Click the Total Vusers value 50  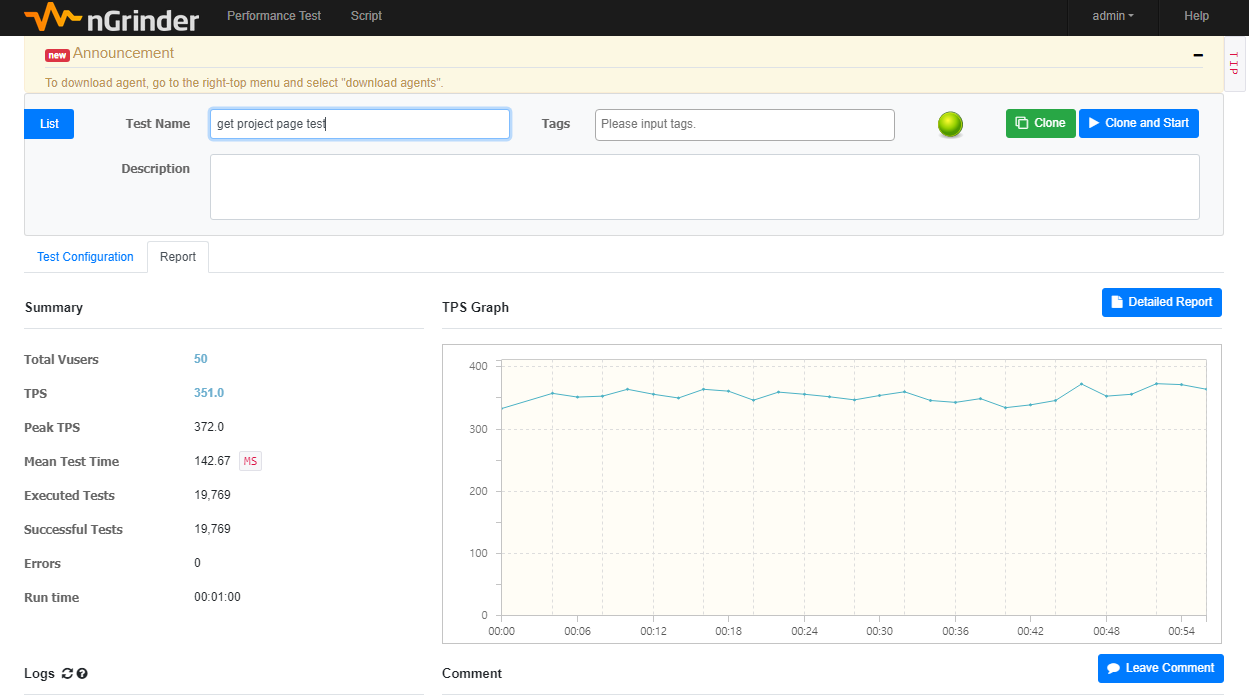[201, 359]
